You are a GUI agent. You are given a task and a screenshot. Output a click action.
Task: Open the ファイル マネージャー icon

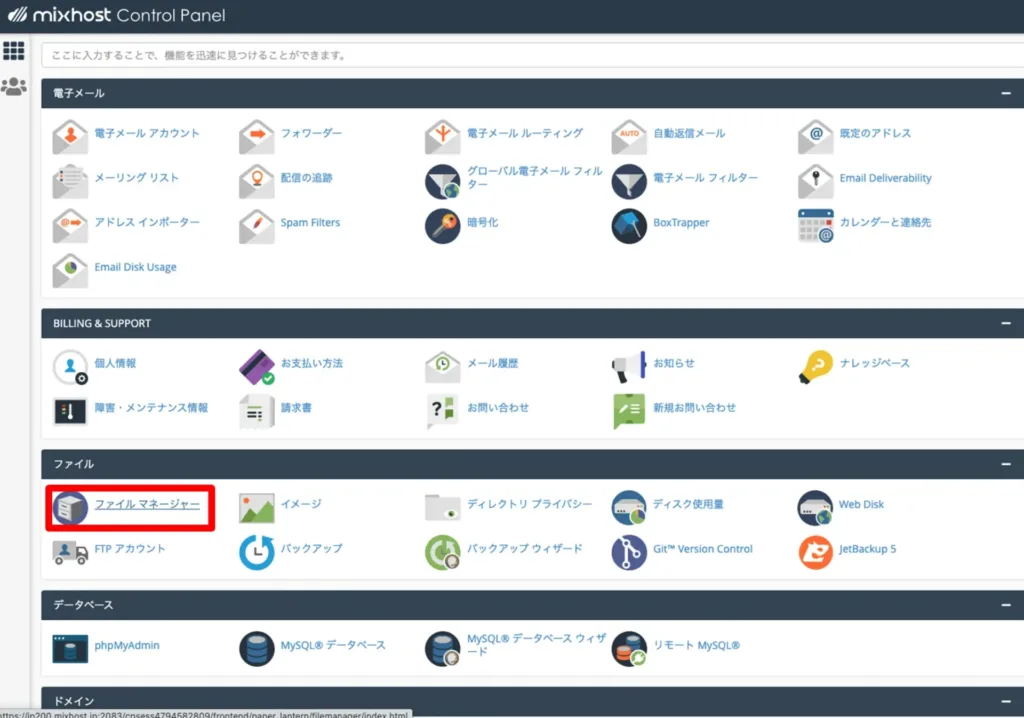tap(70, 508)
